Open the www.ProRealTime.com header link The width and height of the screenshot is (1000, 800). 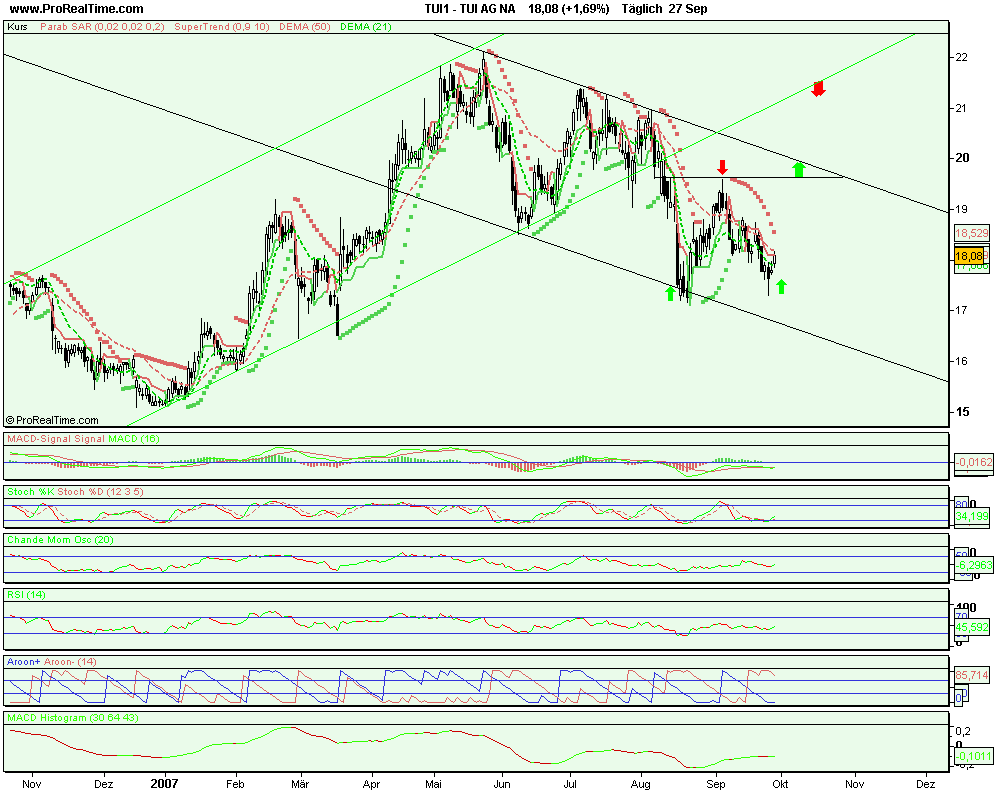tap(77, 9)
